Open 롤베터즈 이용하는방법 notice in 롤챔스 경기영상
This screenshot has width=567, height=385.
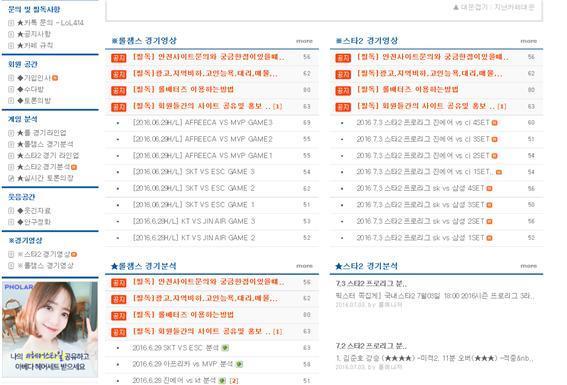click(x=183, y=90)
